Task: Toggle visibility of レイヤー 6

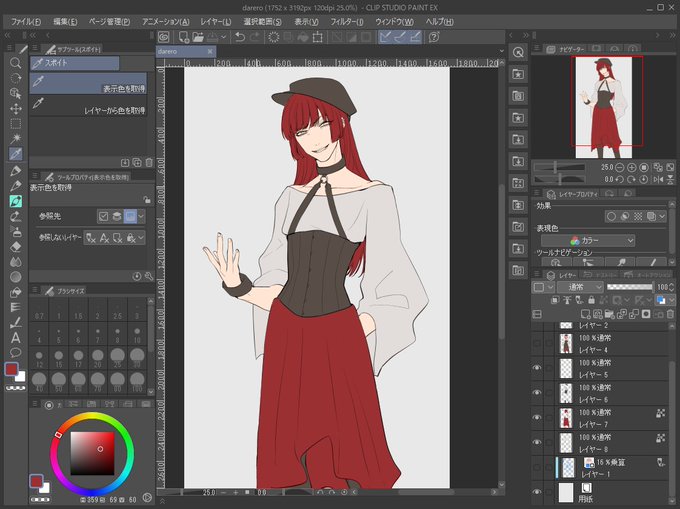Action: 537,393
